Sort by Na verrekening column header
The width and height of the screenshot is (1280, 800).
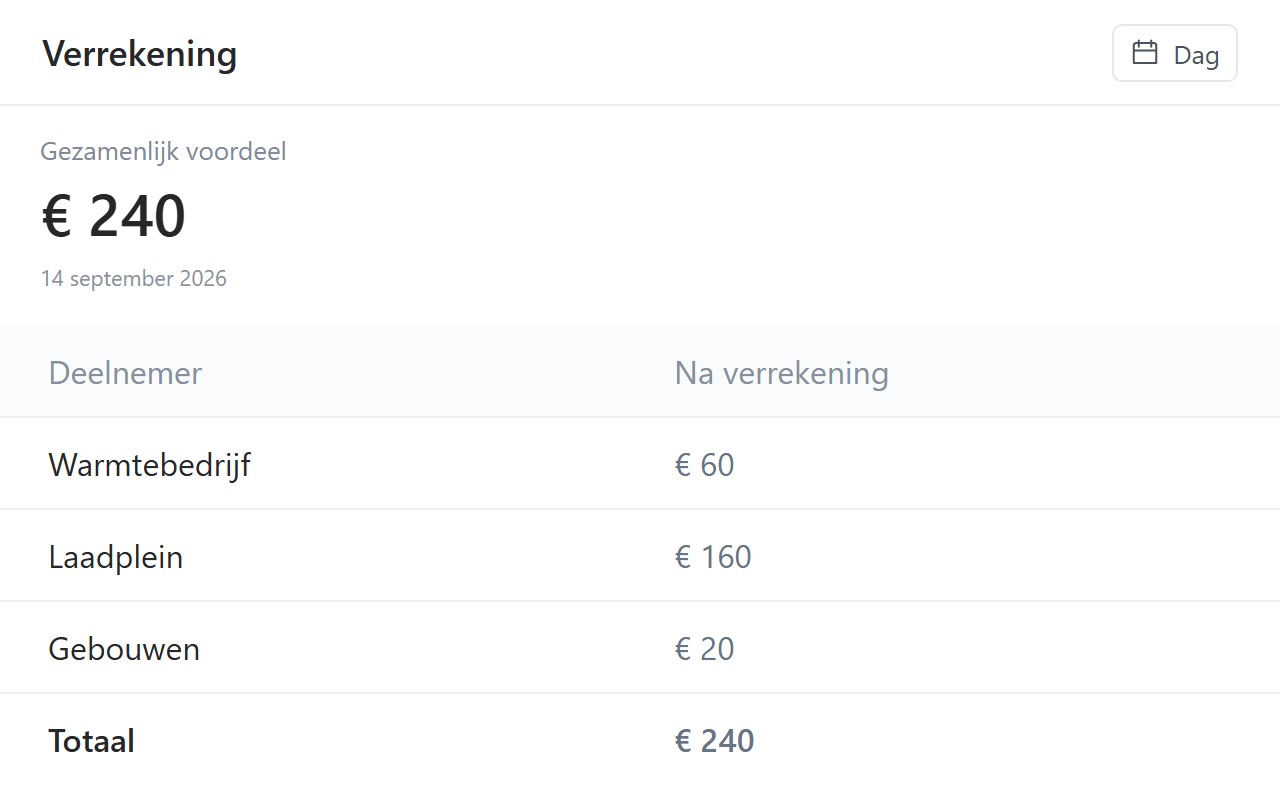pyautogui.click(x=782, y=373)
